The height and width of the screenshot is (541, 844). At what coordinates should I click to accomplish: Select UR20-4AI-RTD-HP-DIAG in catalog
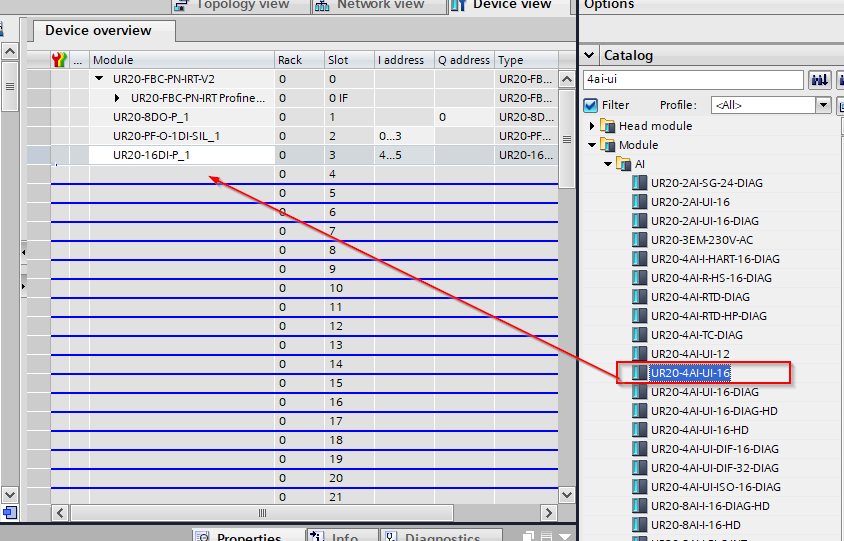click(x=708, y=316)
